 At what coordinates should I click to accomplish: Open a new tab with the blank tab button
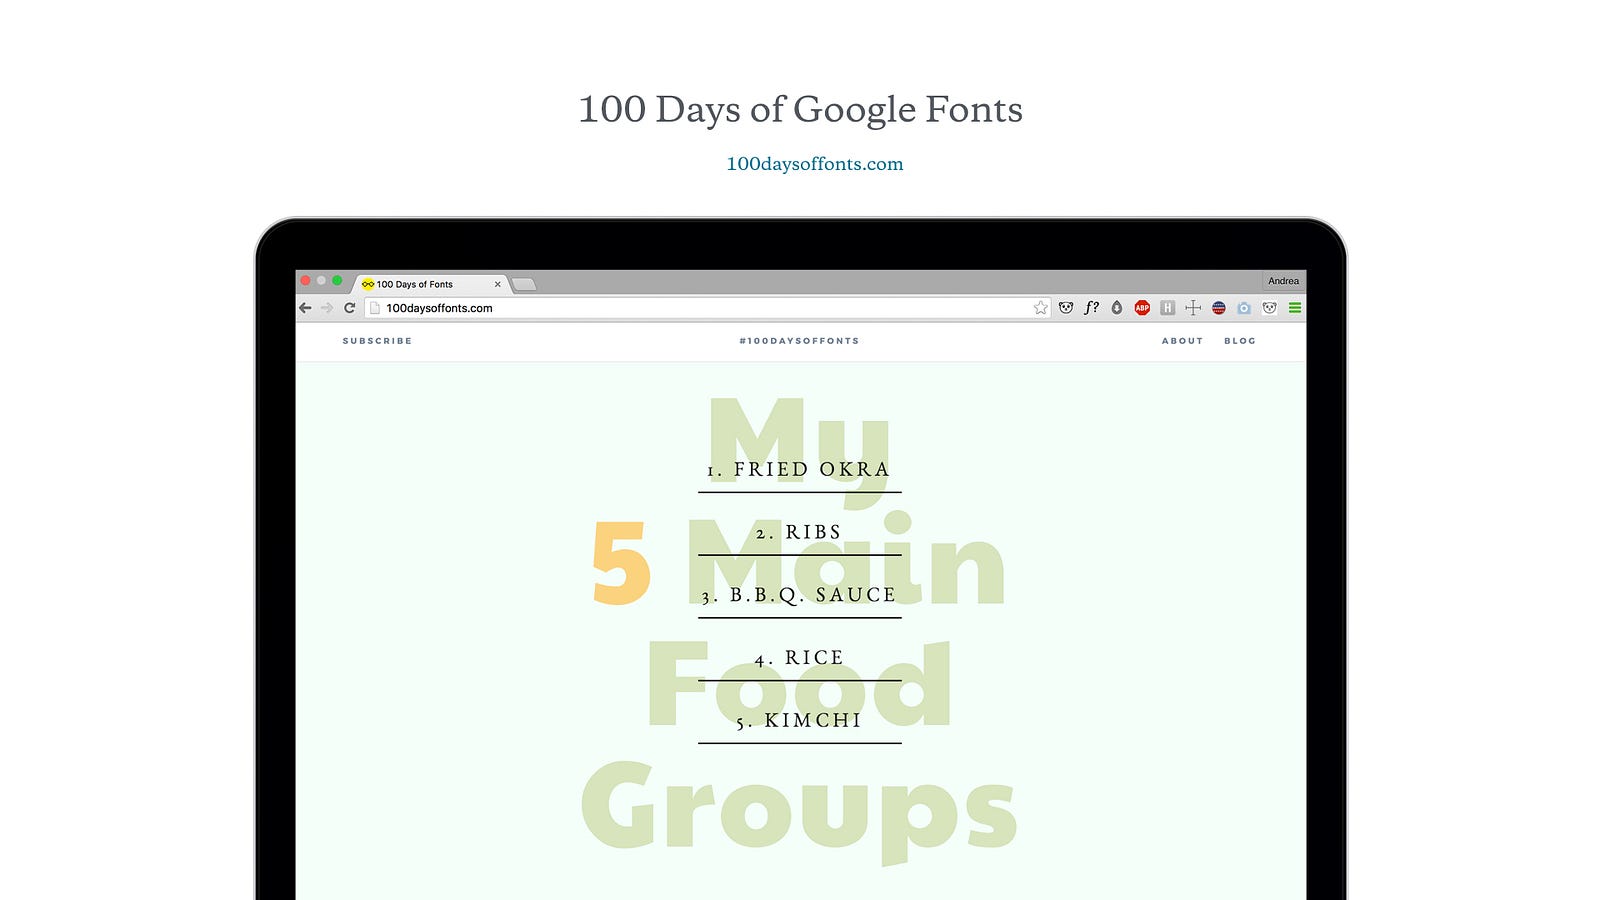pyautogui.click(x=524, y=285)
